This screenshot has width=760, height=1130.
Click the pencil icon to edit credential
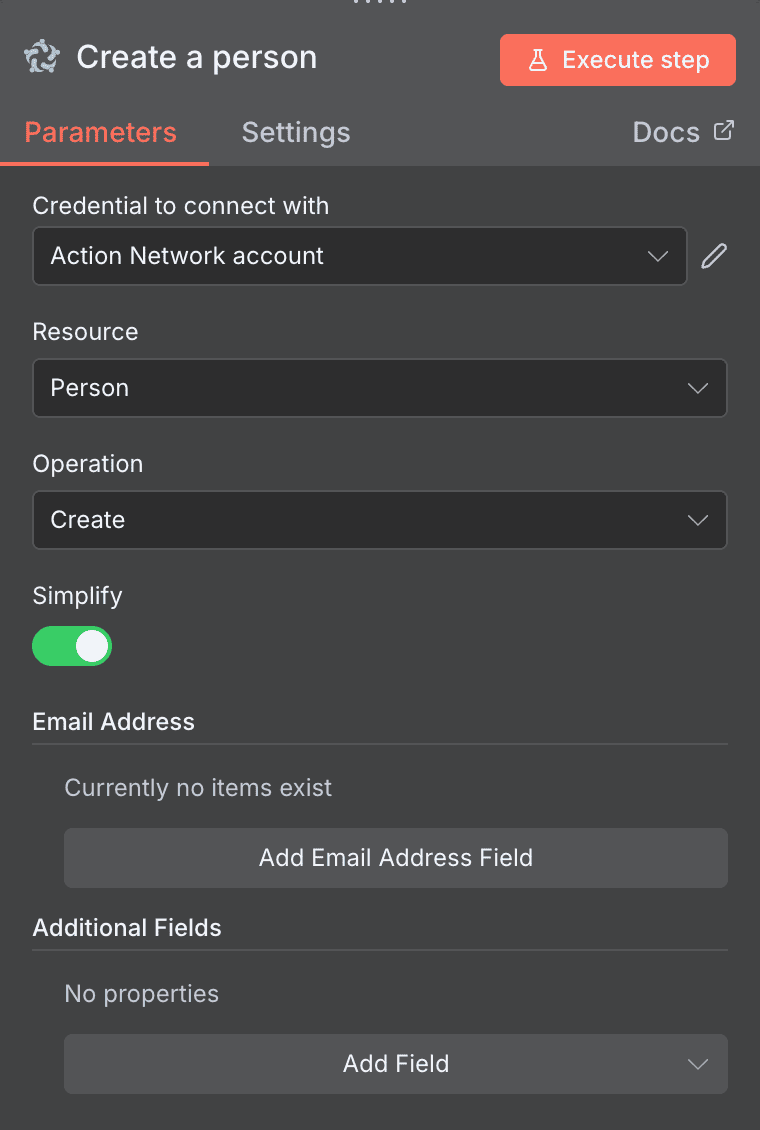click(713, 256)
